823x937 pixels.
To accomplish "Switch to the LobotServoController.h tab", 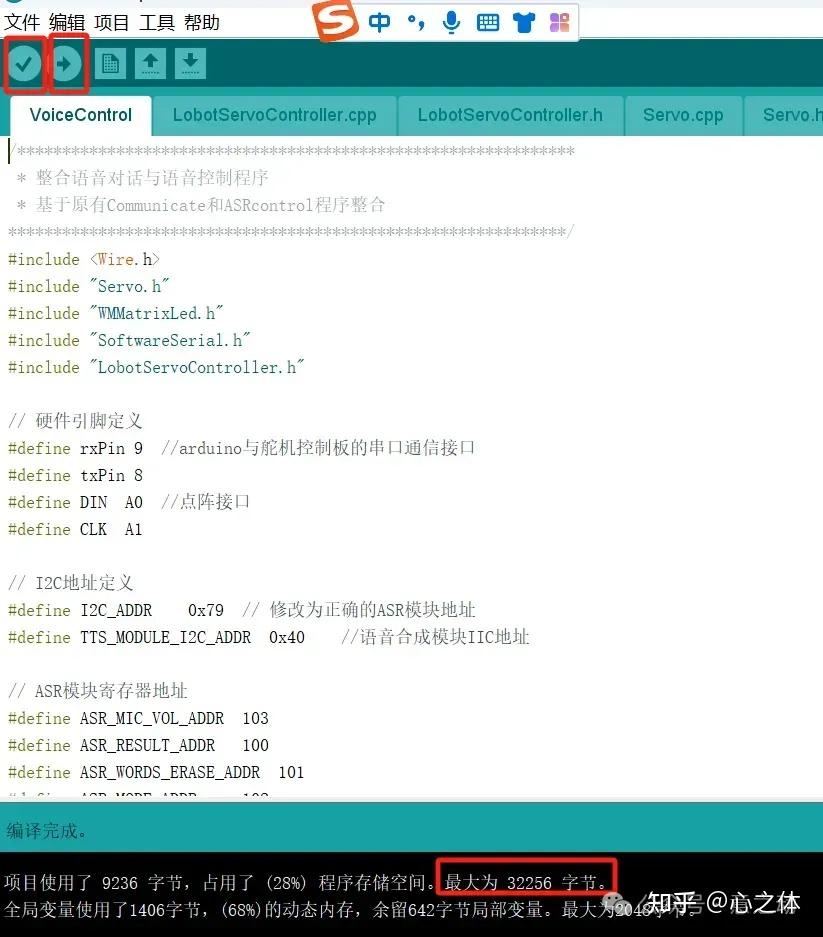I will point(510,115).
